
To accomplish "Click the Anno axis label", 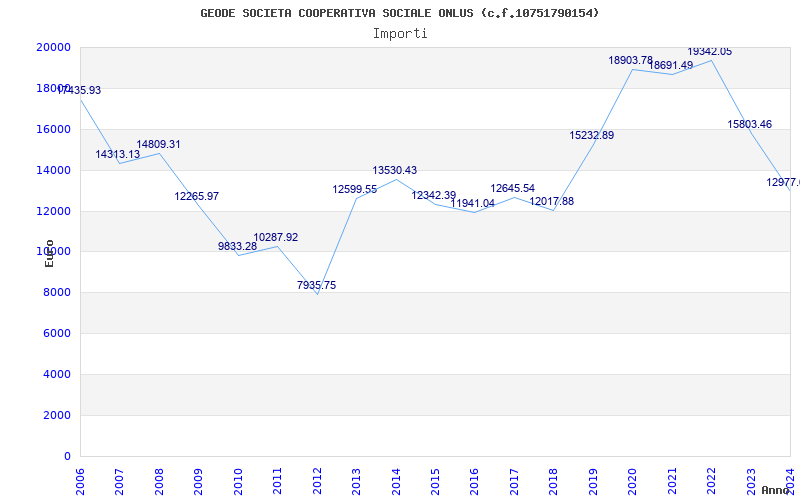I will pyautogui.click(x=775, y=490).
